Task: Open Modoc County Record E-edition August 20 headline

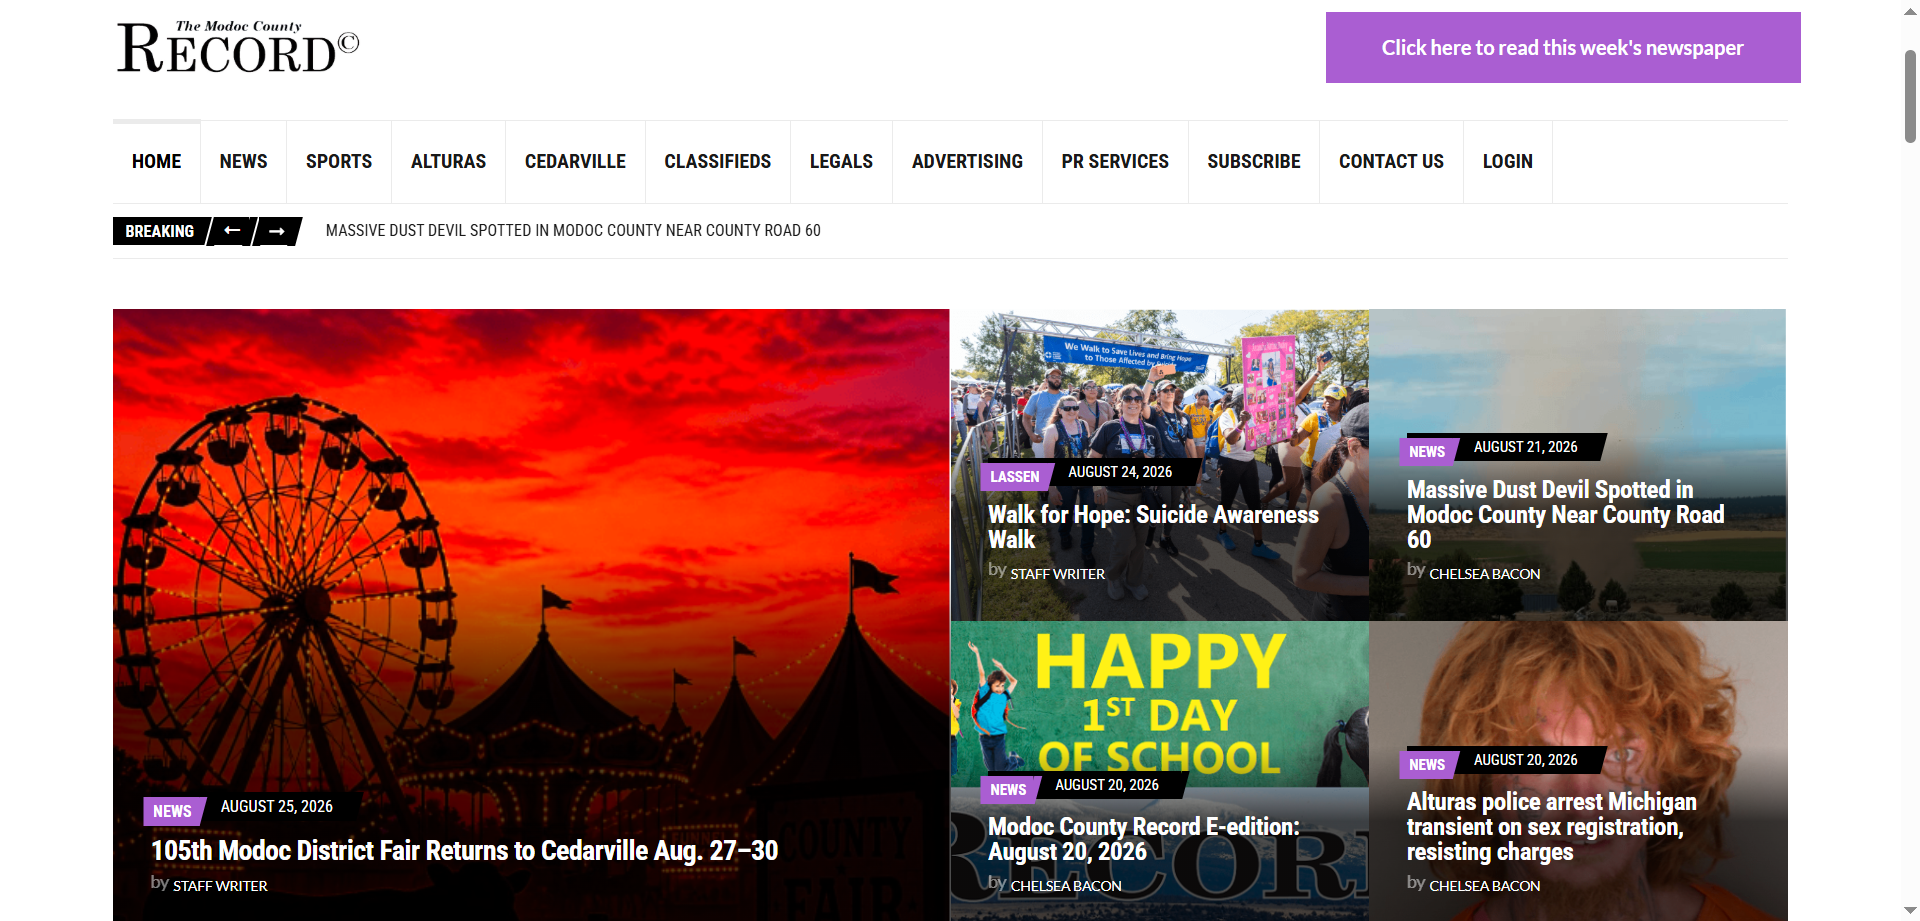Action: pos(1144,839)
